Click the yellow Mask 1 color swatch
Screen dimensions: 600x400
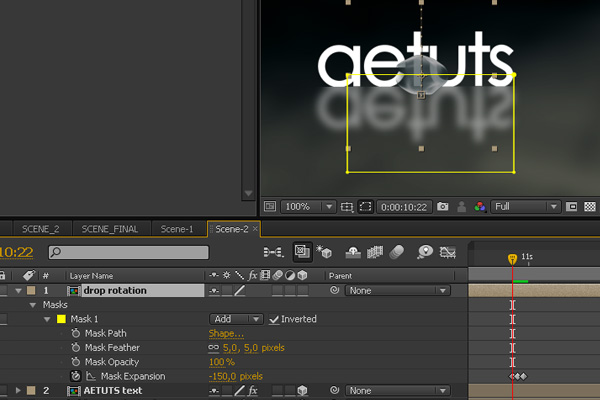pyautogui.click(x=61, y=319)
